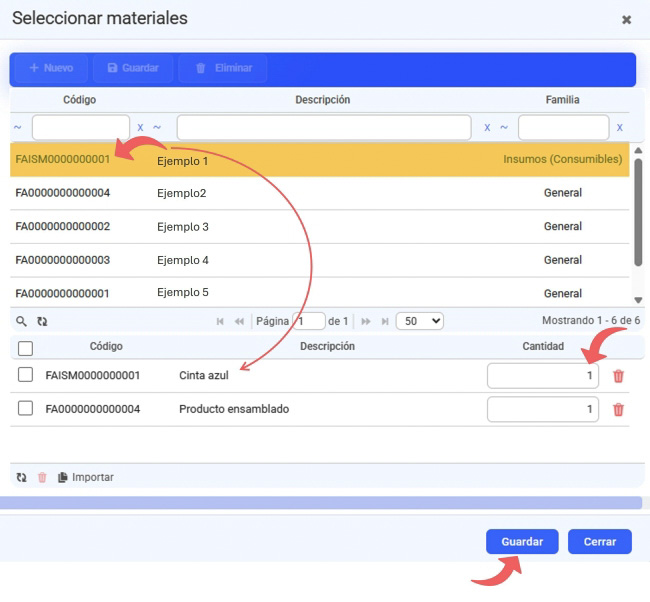This screenshot has height=602, width=650.
Task: Toggle the select-all checkbox in the lower grid header
Action: tap(25, 348)
